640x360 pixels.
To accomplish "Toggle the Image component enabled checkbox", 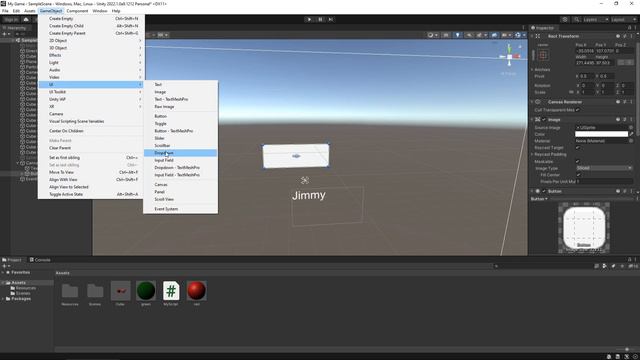I will (544, 120).
